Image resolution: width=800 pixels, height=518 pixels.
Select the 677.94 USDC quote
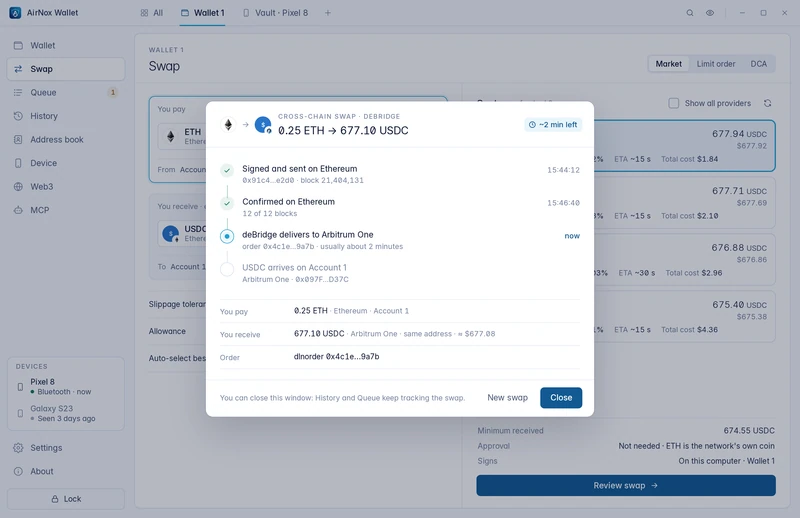[684, 146]
